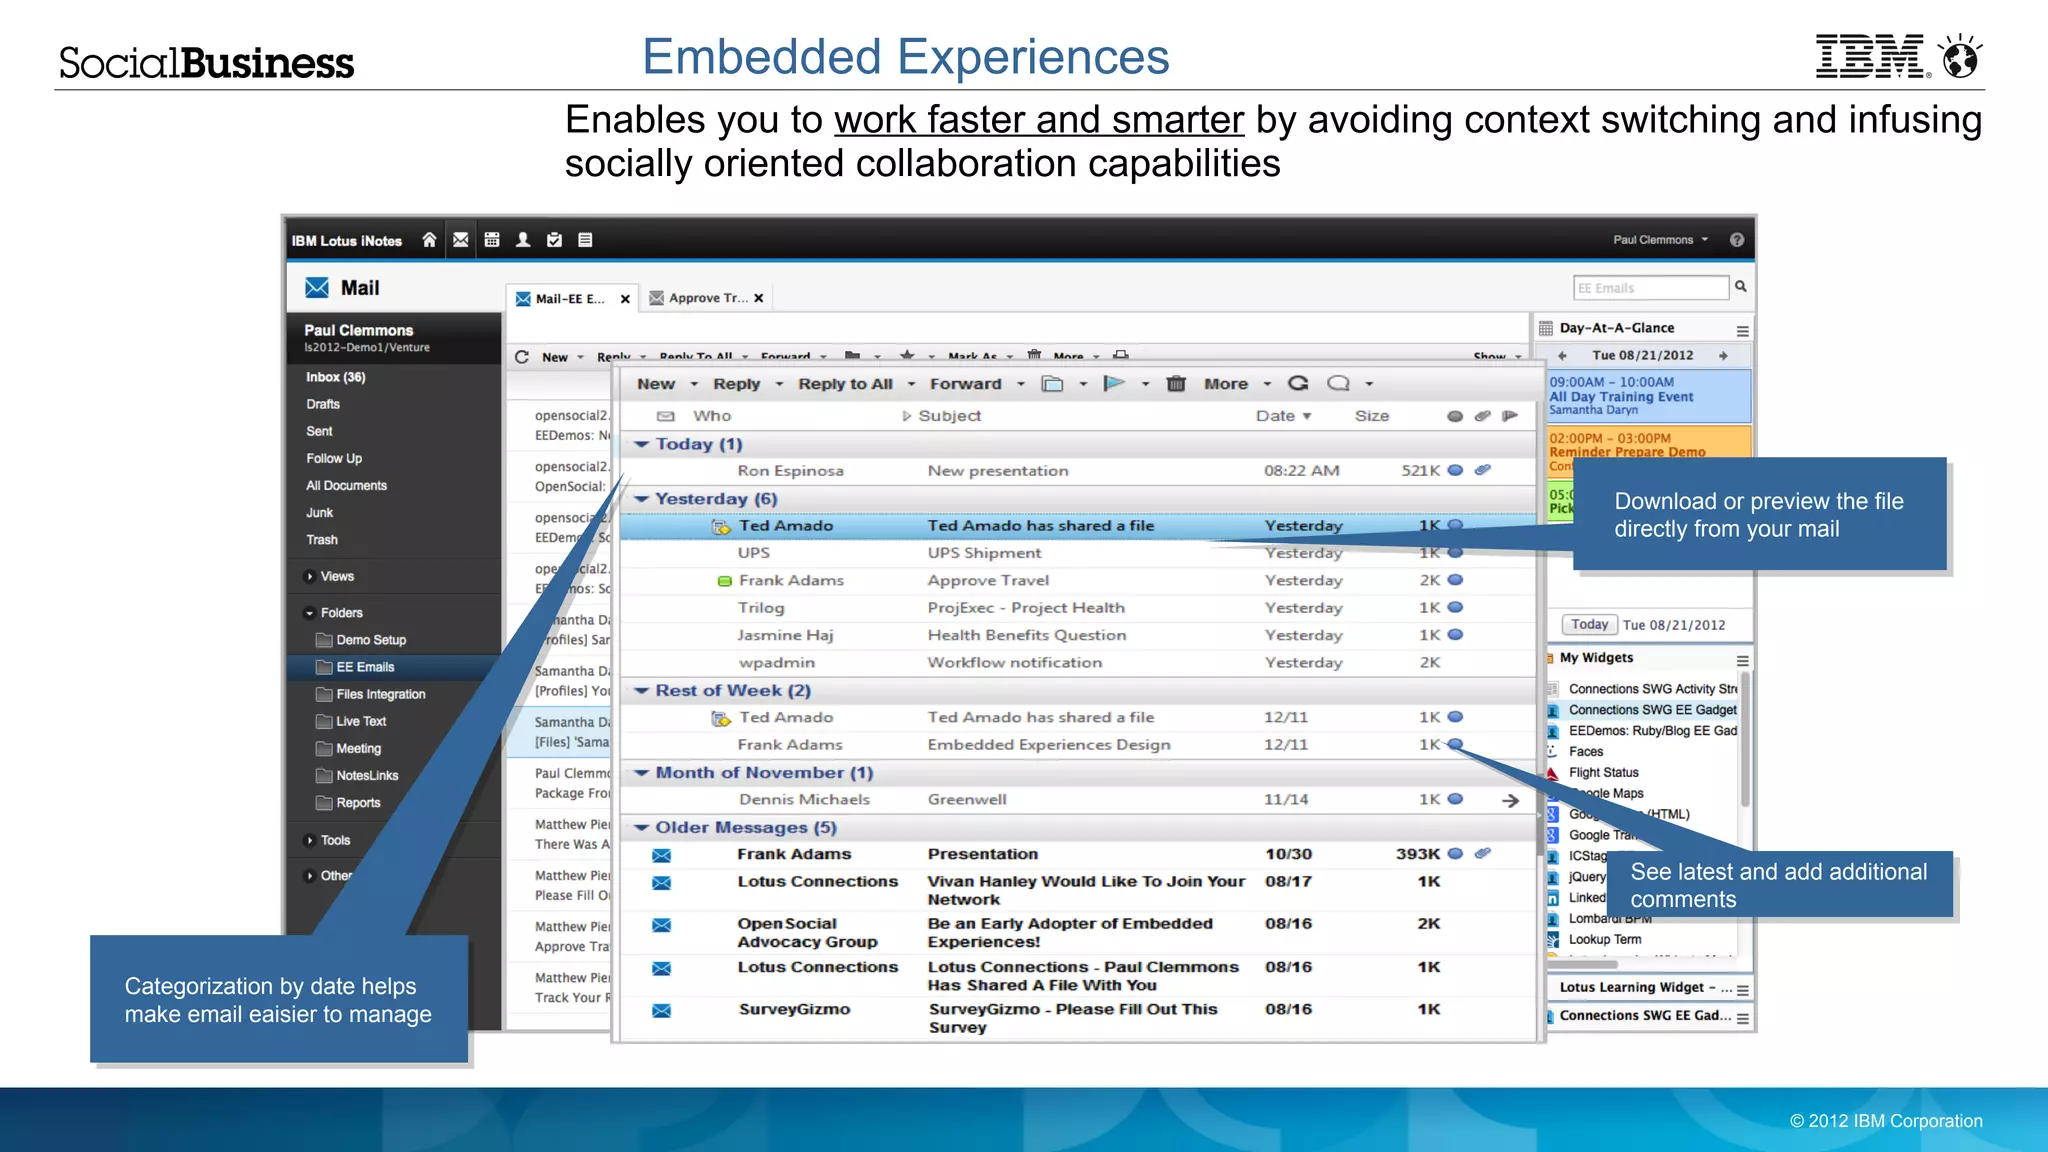
Task: Open the Notebook icon in top bar
Action: (x=585, y=240)
